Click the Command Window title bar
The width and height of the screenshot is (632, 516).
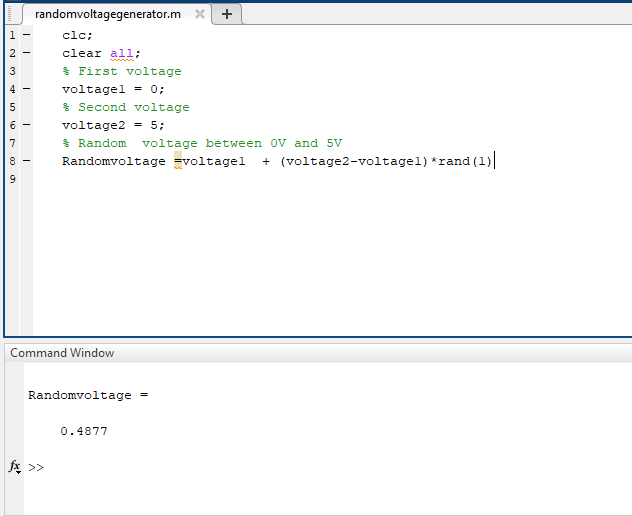click(318, 353)
